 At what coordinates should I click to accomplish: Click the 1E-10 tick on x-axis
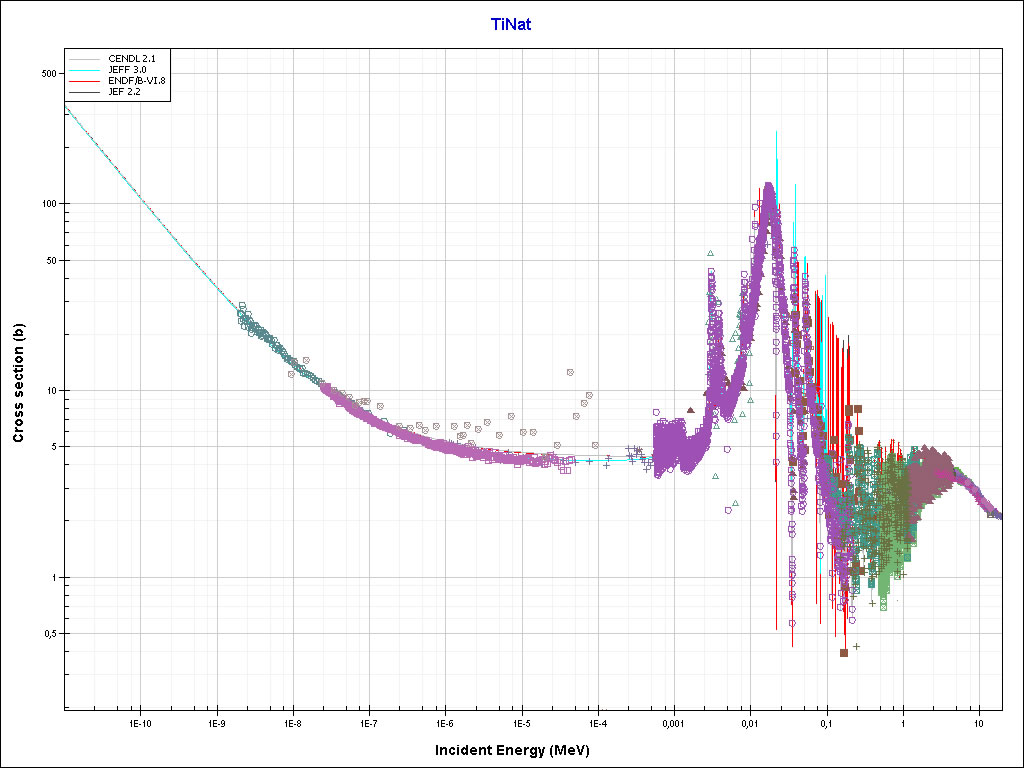[x=140, y=722]
